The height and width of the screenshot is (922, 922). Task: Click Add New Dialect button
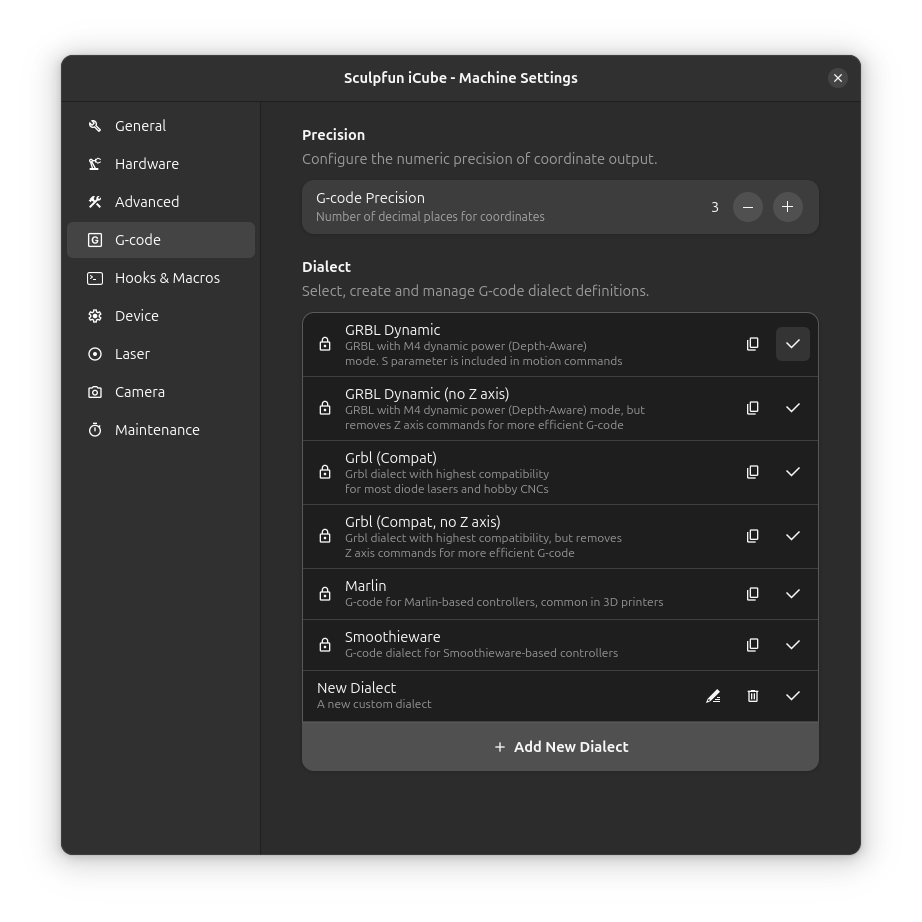pyautogui.click(x=560, y=747)
